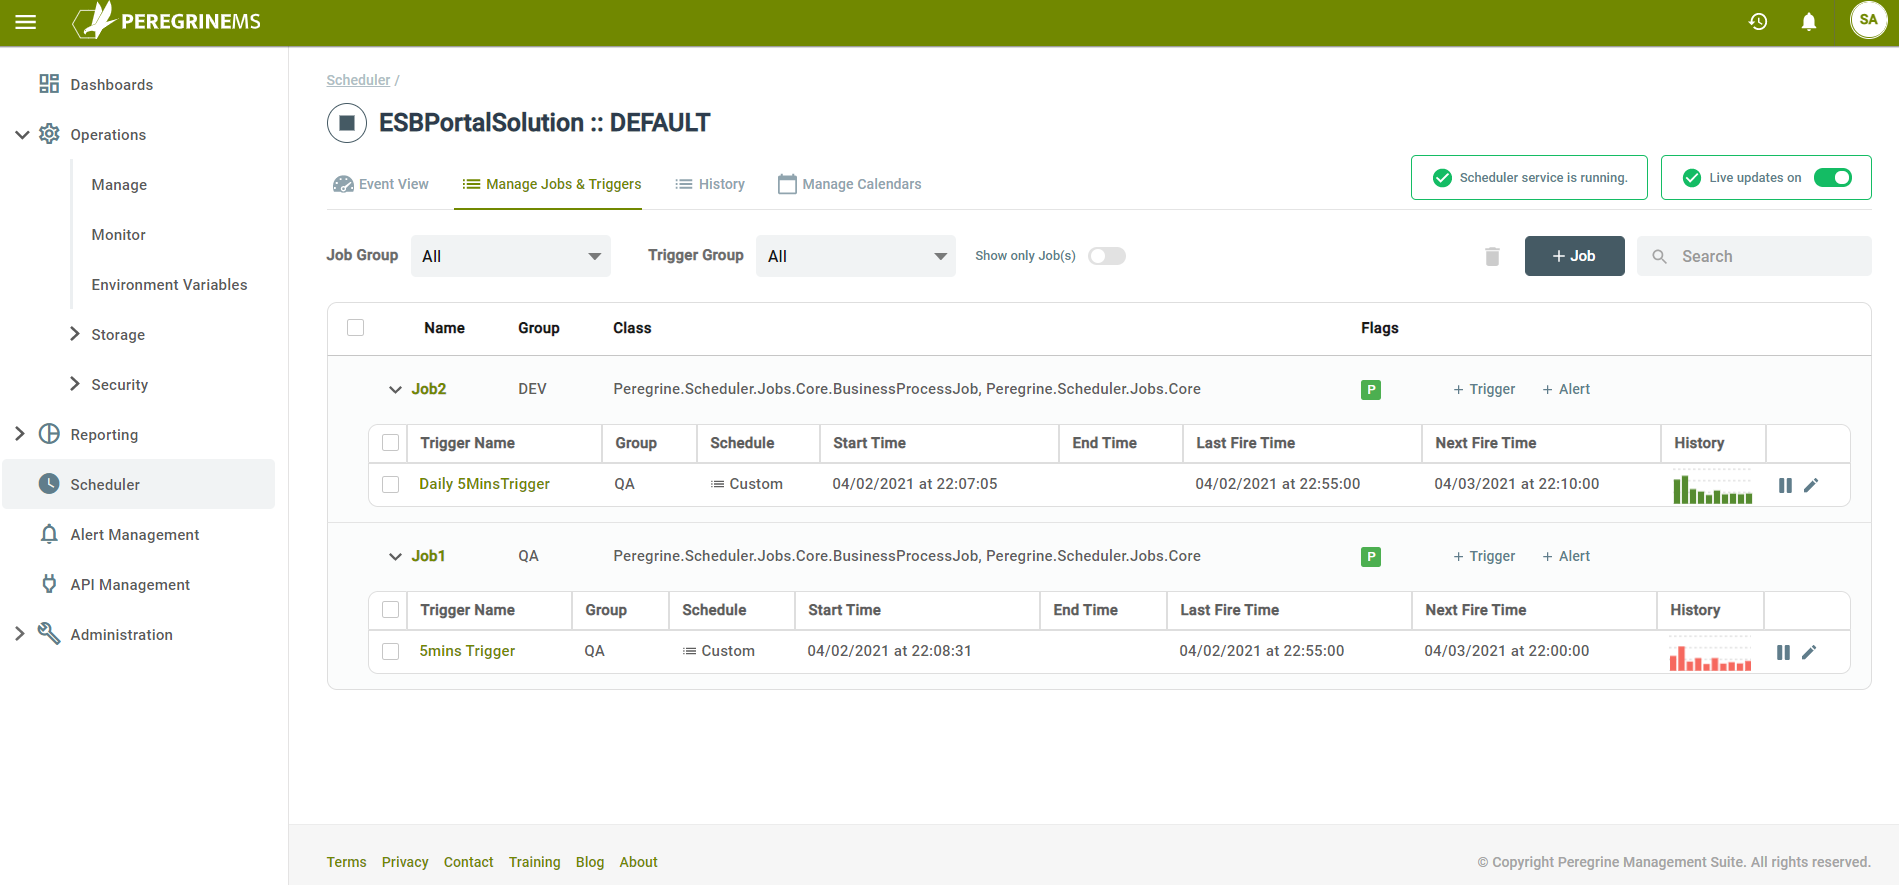Open Manage in the sidebar
The image size is (1899, 885).
click(119, 185)
